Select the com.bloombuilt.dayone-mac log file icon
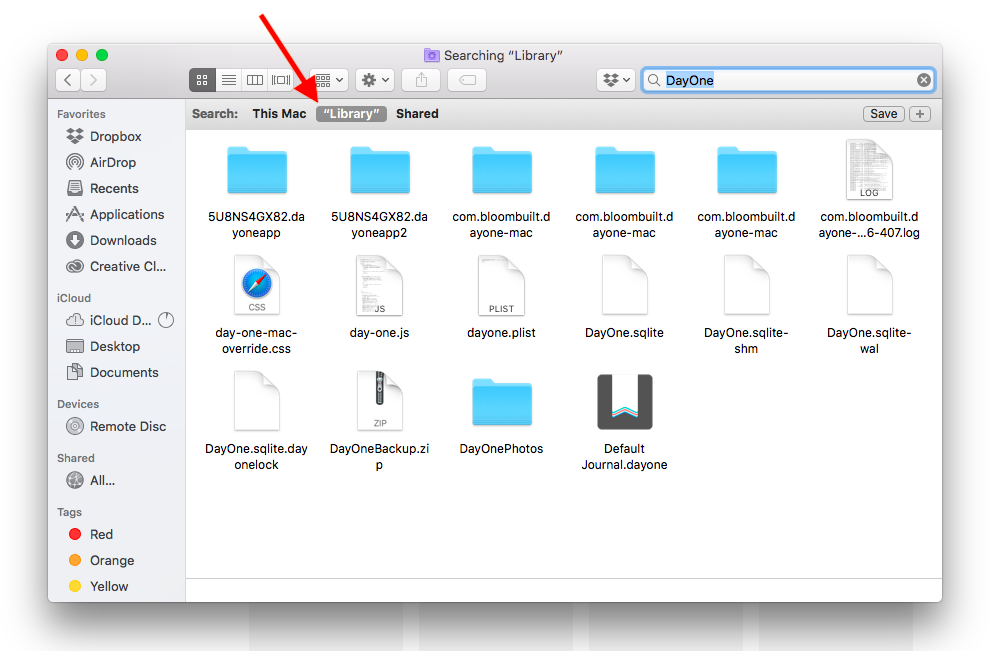 869,170
